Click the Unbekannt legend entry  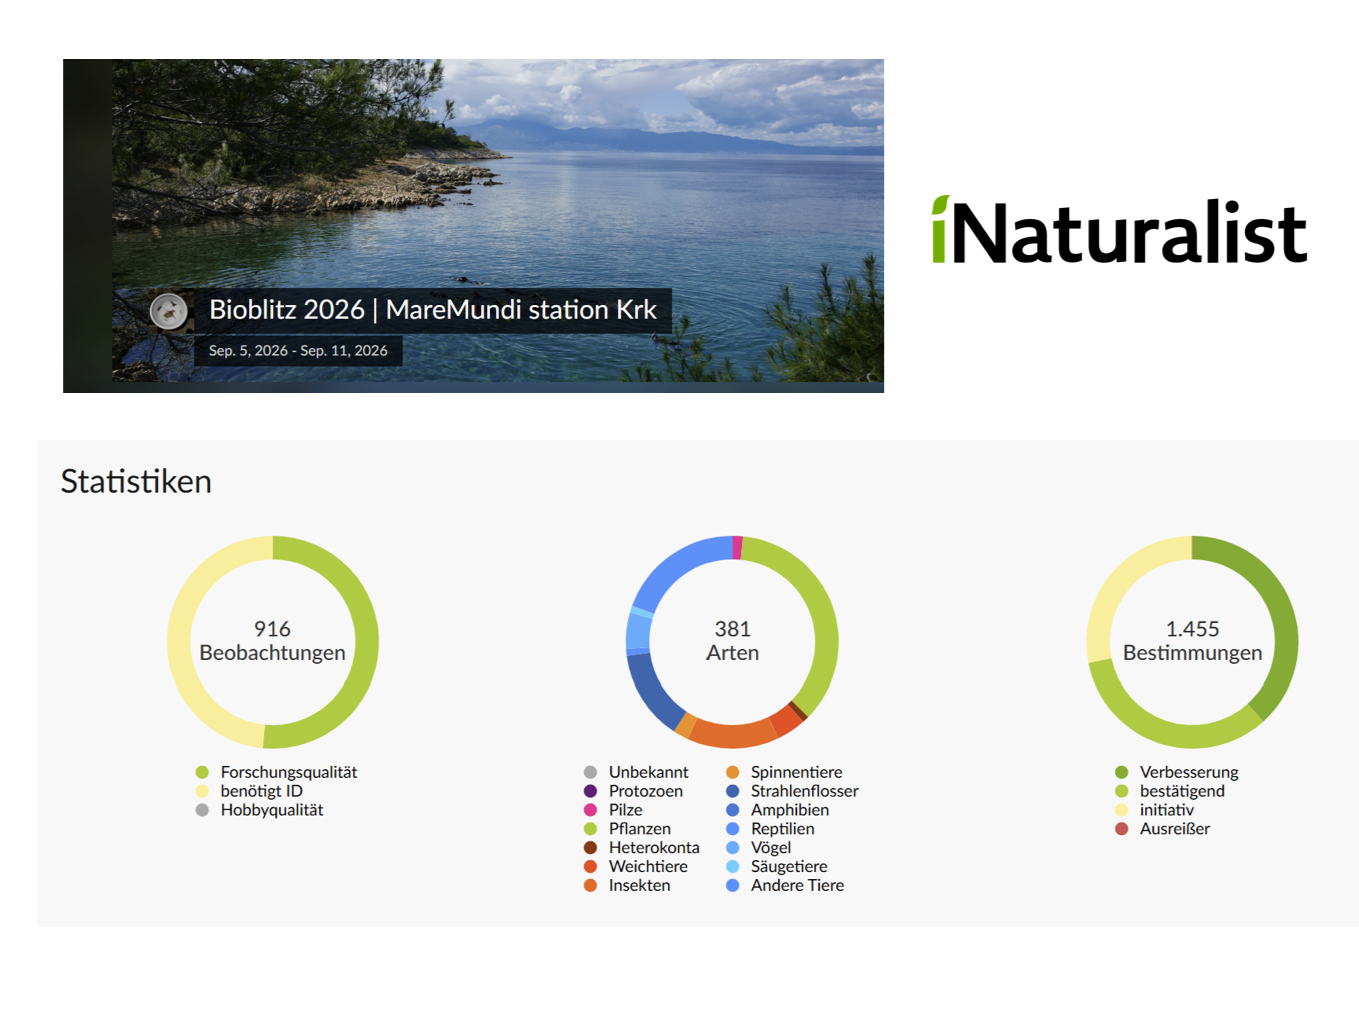[x=636, y=772]
